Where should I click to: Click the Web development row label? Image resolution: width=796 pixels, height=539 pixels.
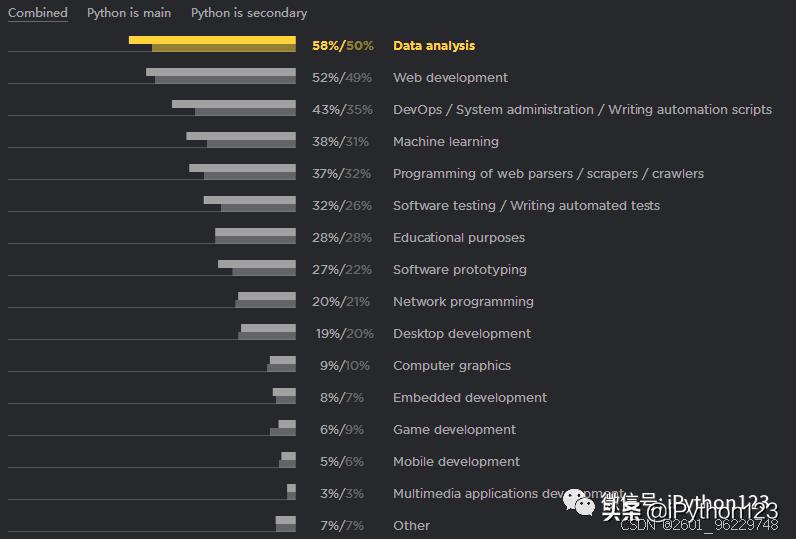coord(450,78)
